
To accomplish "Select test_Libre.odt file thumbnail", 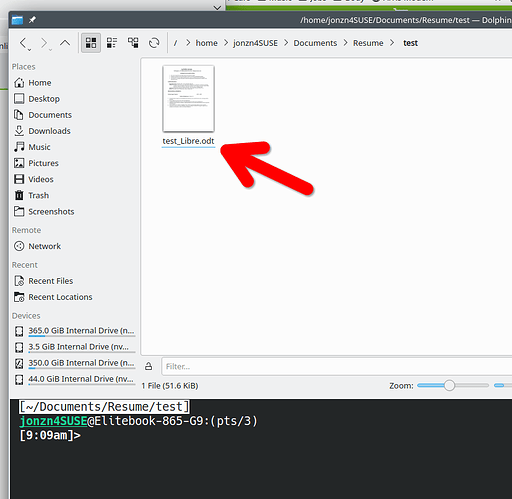I will (x=188, y=98).
